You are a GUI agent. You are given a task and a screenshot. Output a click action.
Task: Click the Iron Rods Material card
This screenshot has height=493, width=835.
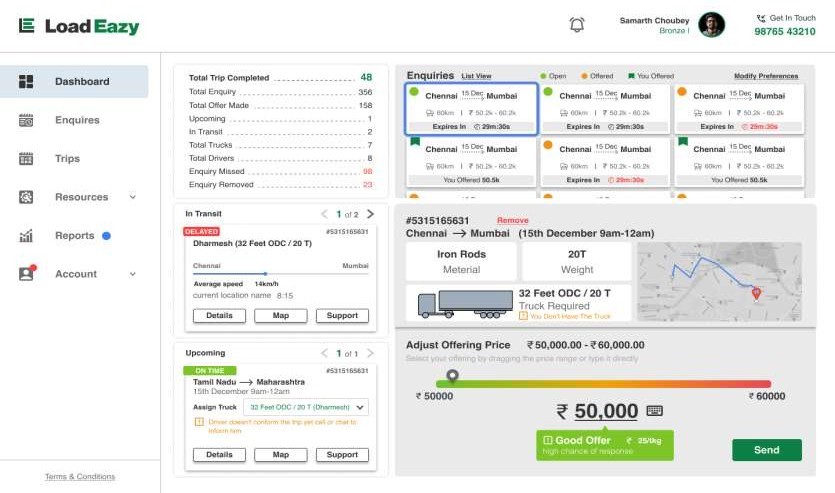pyautogui.click(x=461, y=261)
